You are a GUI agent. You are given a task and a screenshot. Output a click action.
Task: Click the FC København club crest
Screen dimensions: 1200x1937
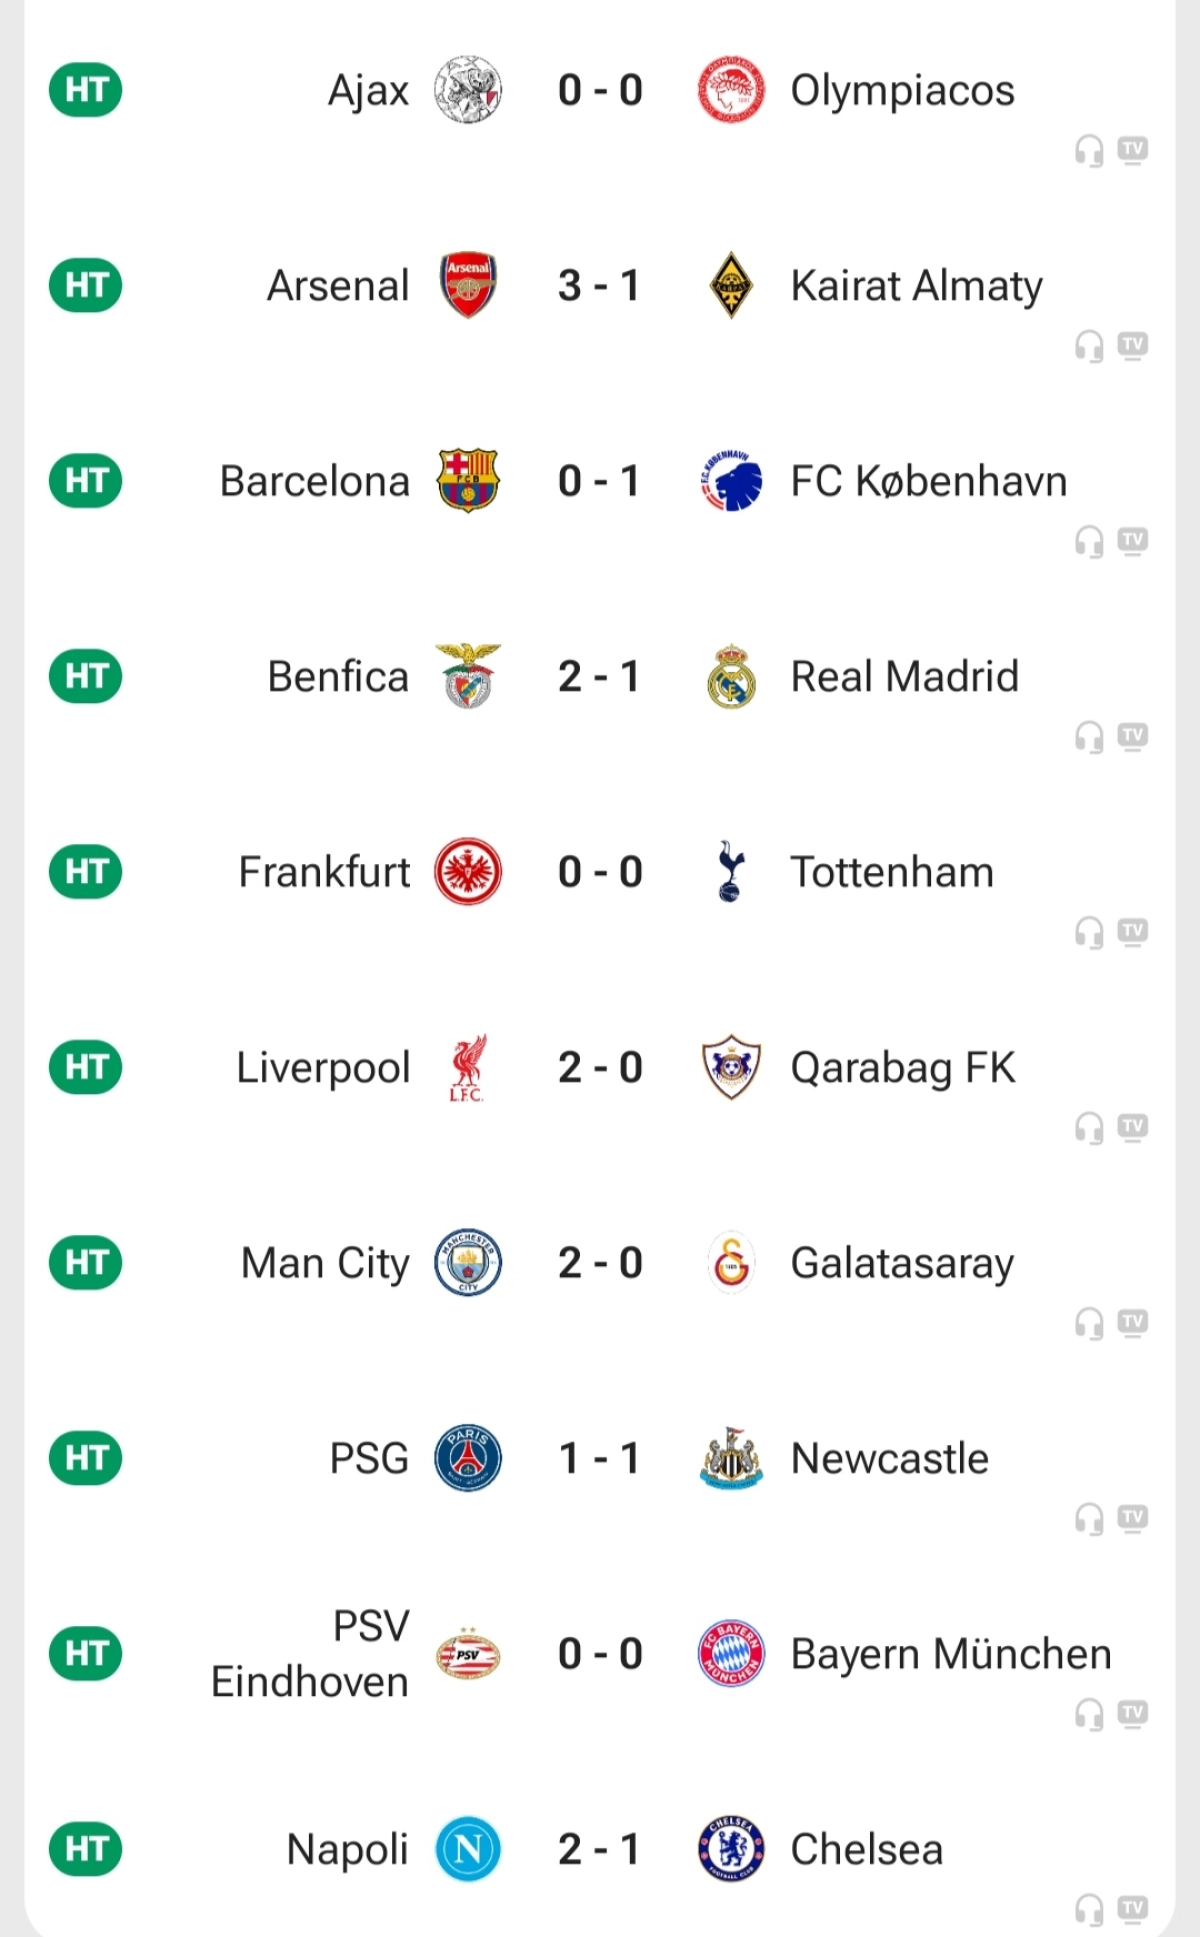point(731,481)
